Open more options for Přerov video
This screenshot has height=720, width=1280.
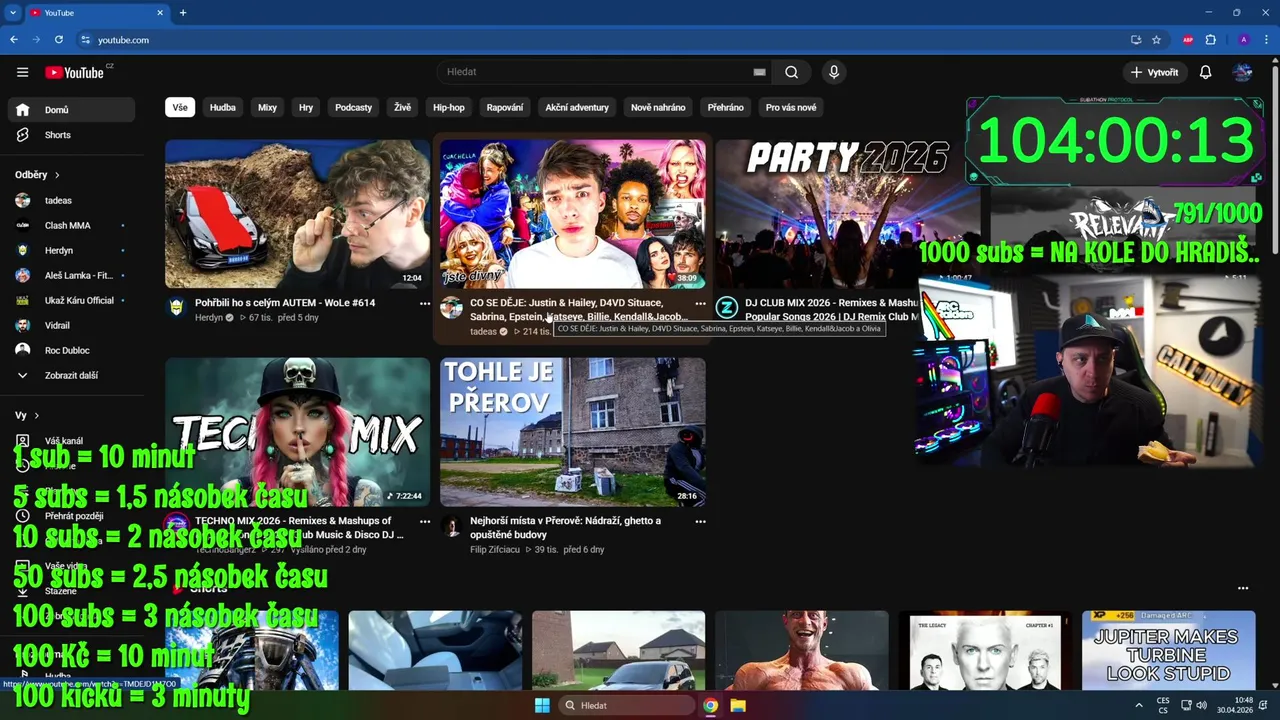click(x=700, y=521)
